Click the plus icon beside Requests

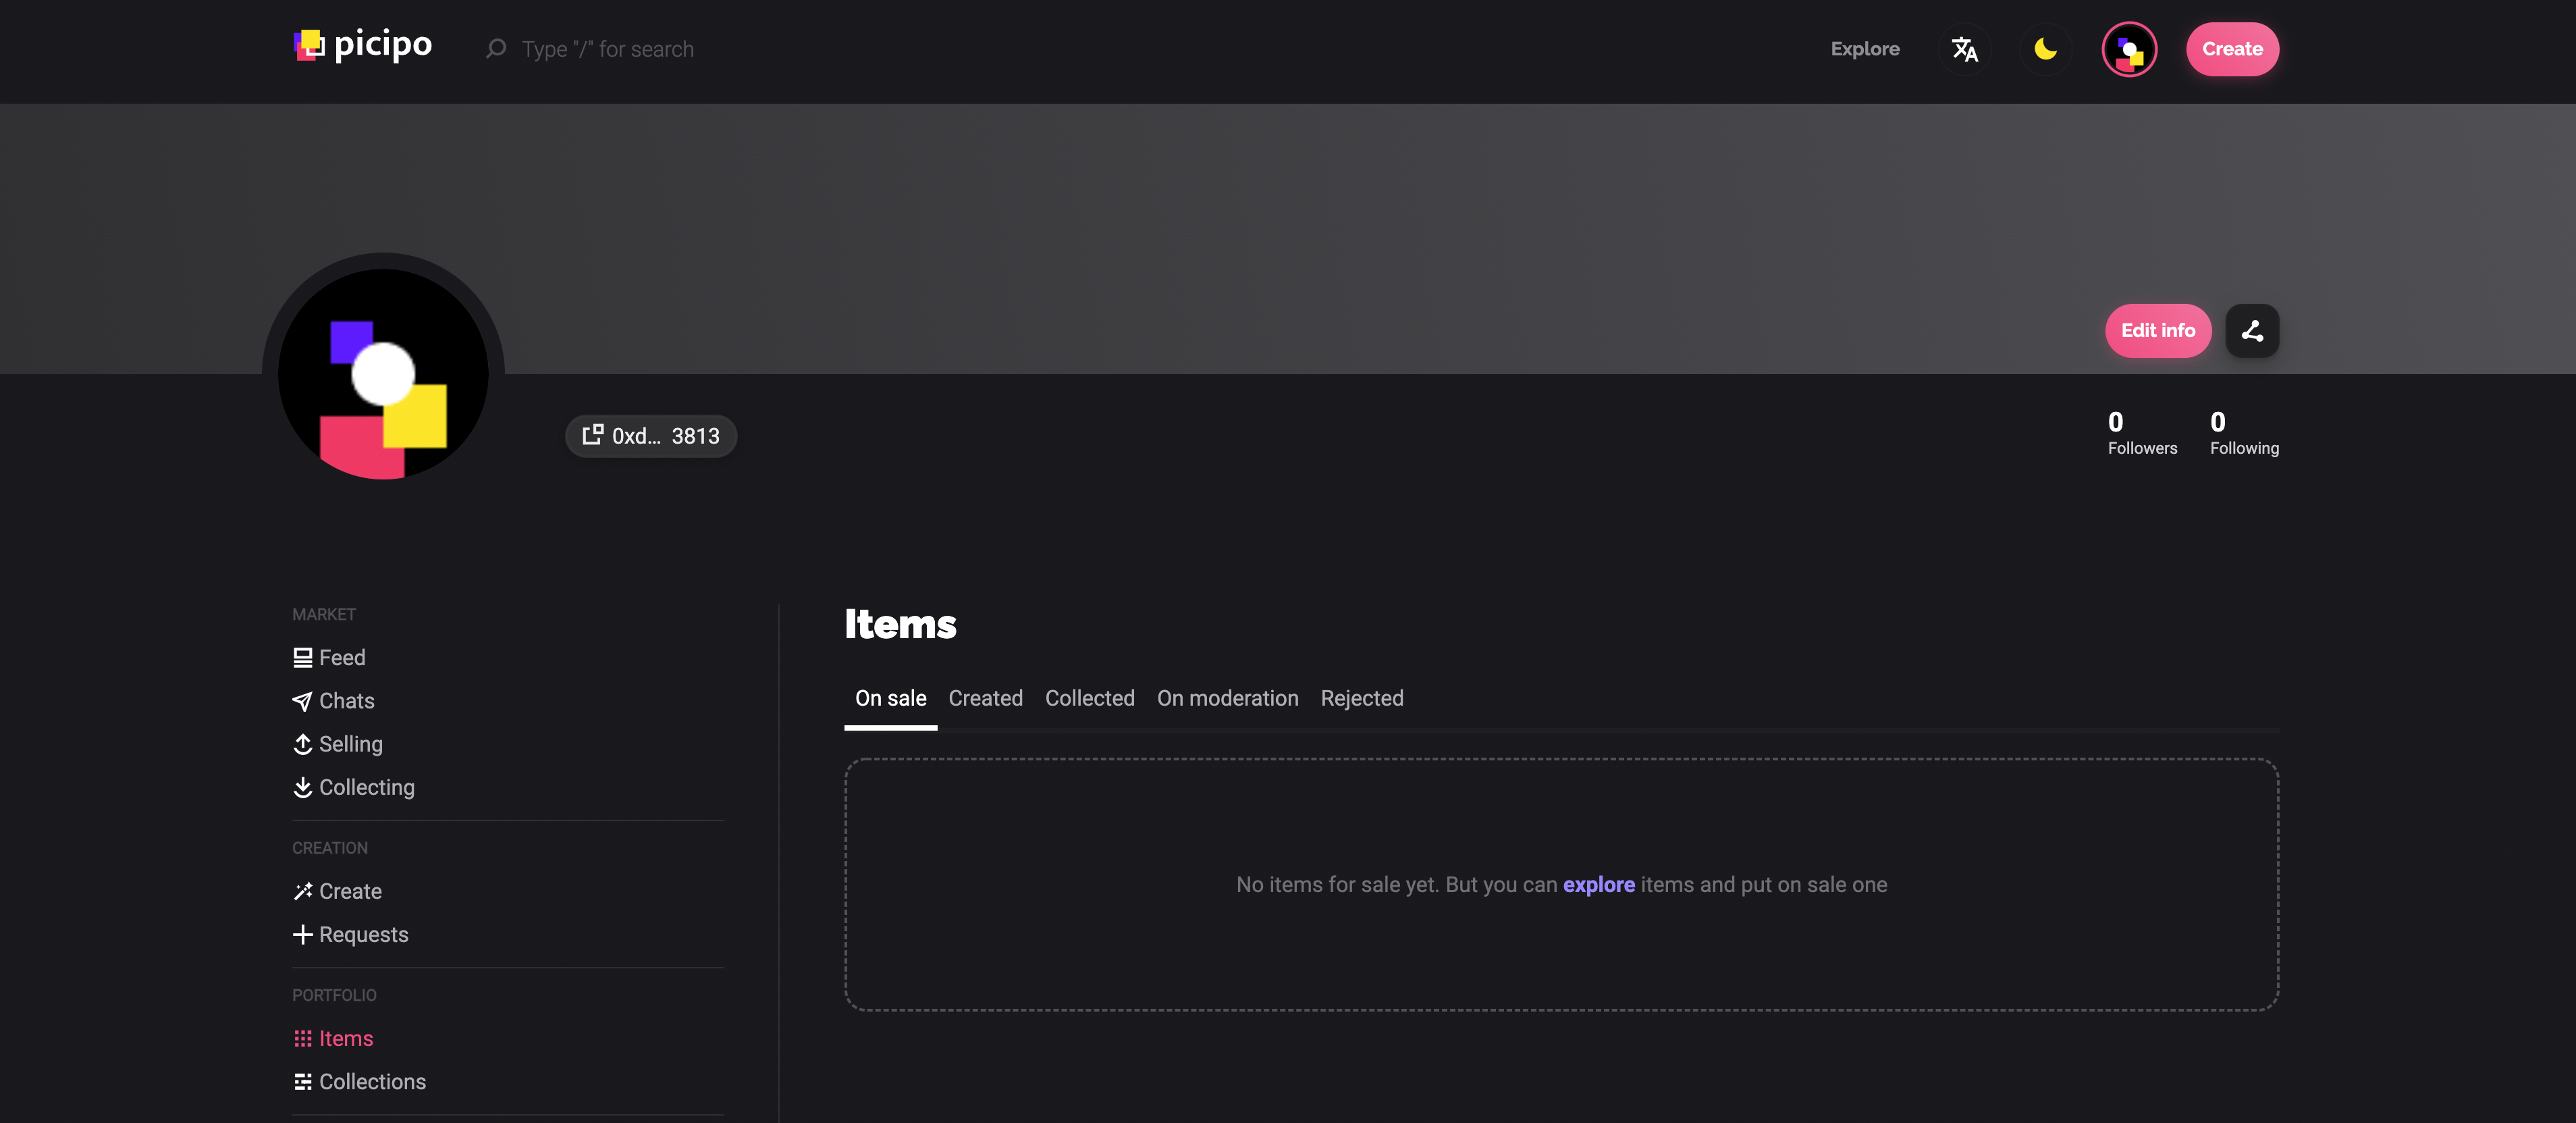302,934
